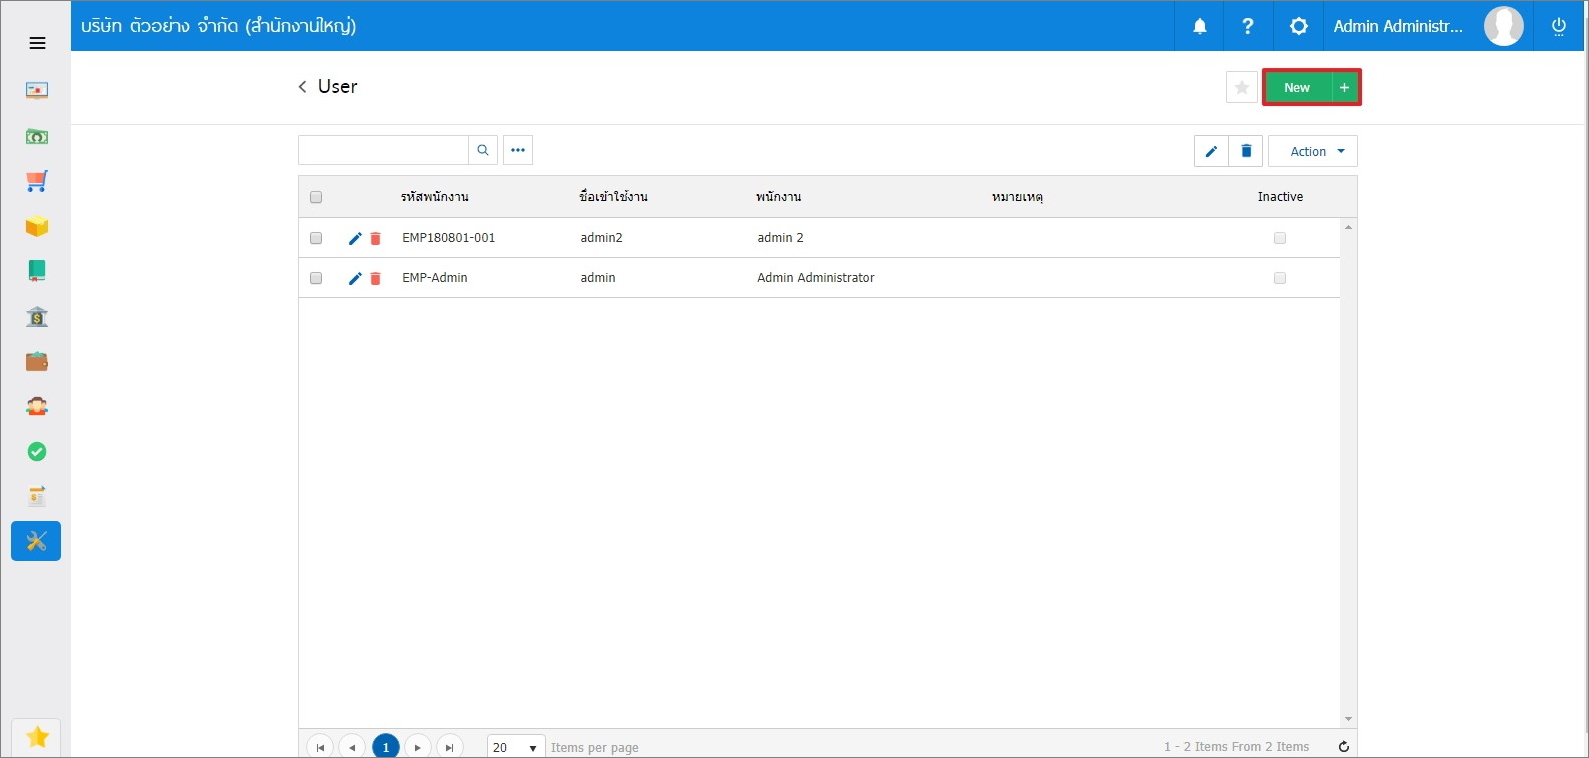The height and width of the screenshot is (758, 1589).
Task: Open the green checkmark approval module
Action: click(x=37, y=452)
